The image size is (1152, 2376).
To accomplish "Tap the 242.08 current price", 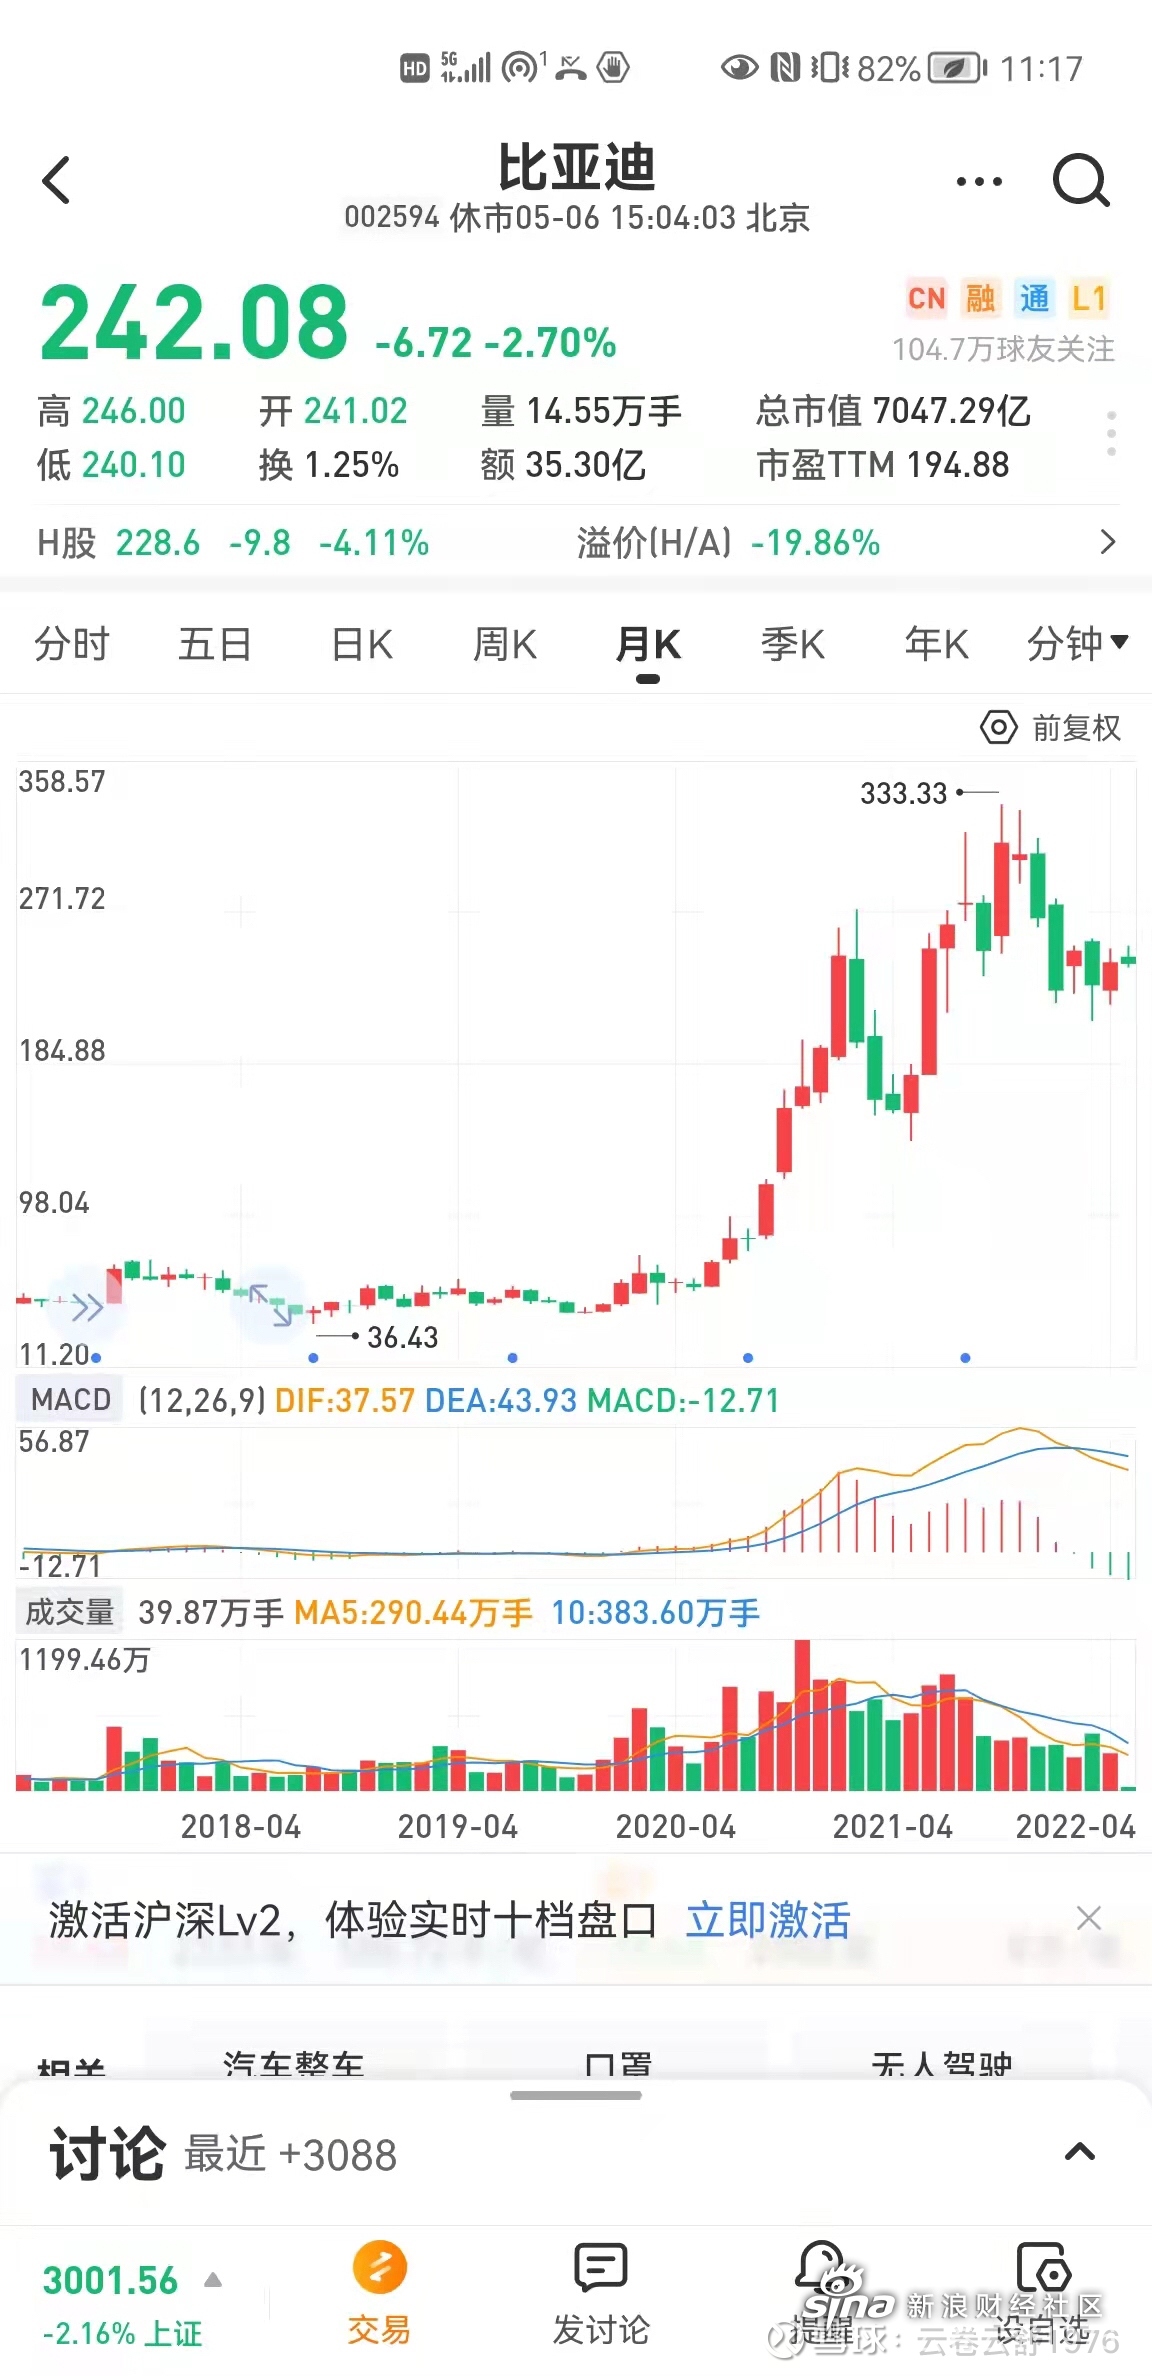I will pos(195,322).
